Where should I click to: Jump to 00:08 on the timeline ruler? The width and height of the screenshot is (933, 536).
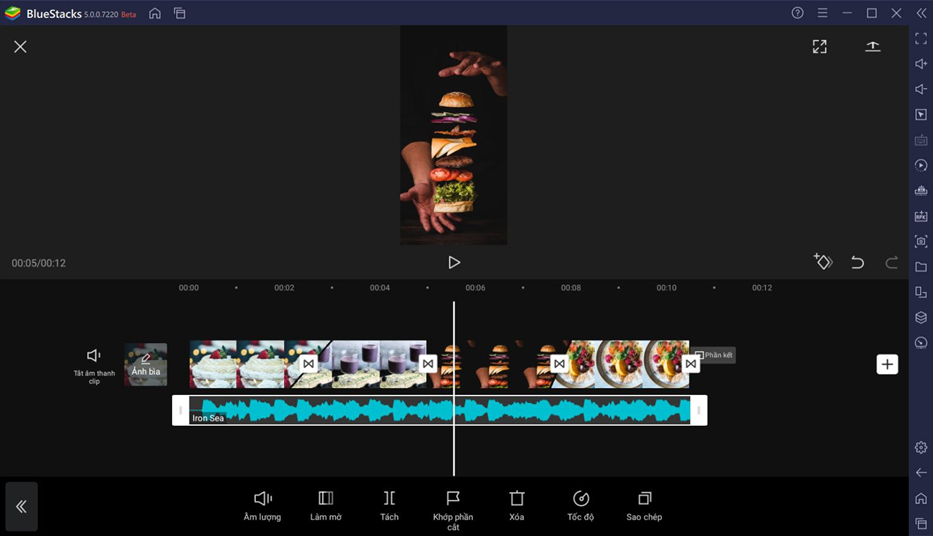(571, 287)
